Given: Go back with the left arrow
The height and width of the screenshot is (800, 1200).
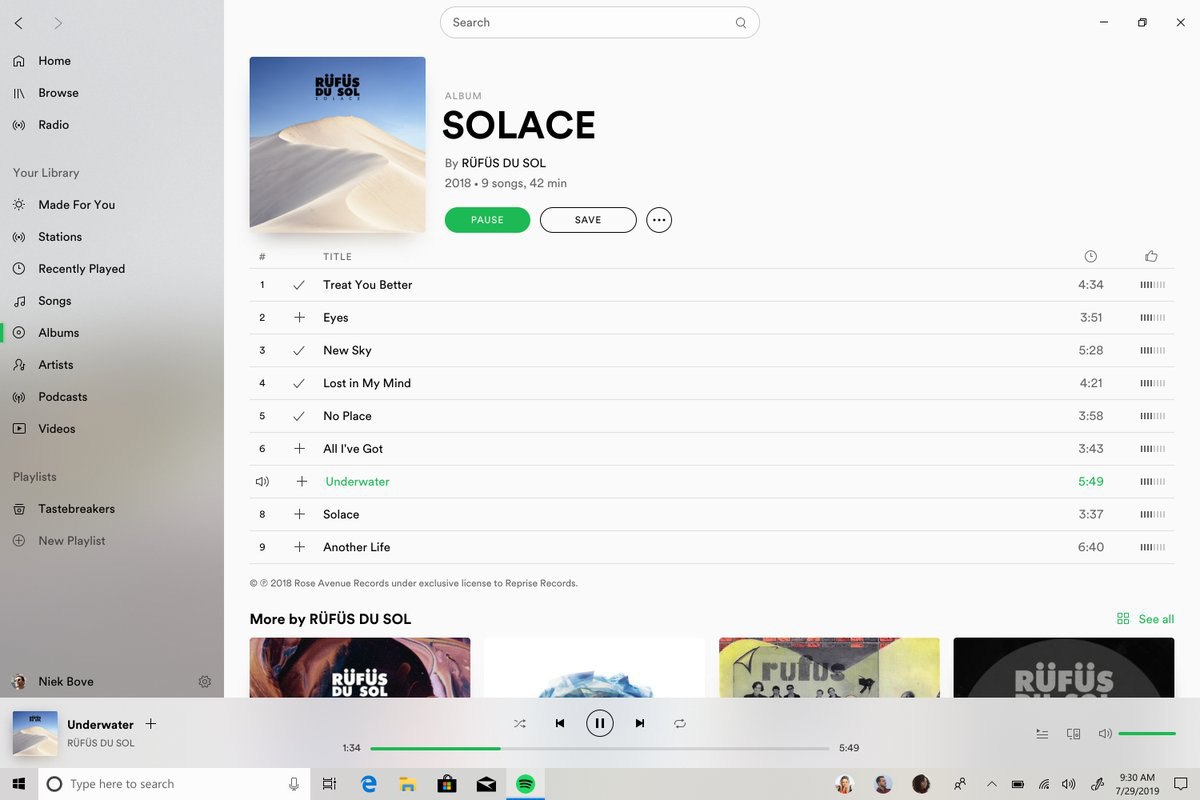Looking at the screenshot, I should 19,23.
